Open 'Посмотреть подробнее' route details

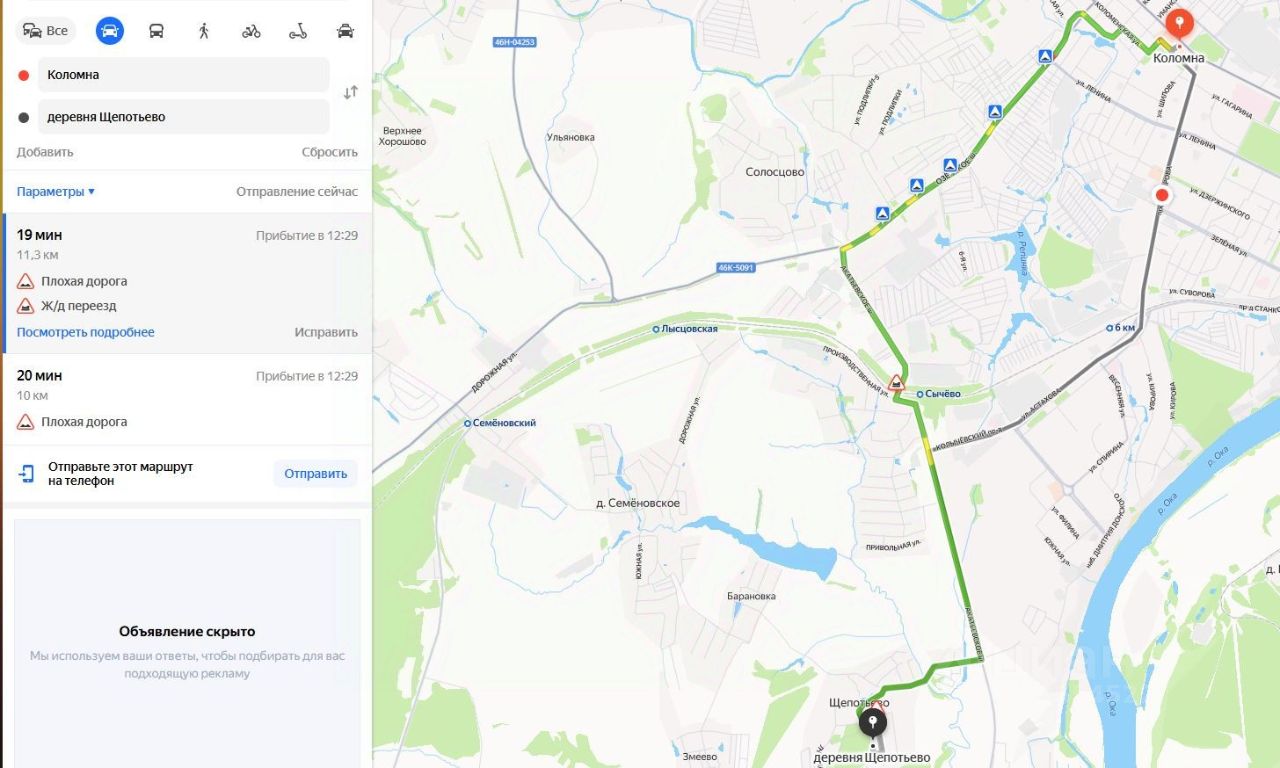[85, 332]
